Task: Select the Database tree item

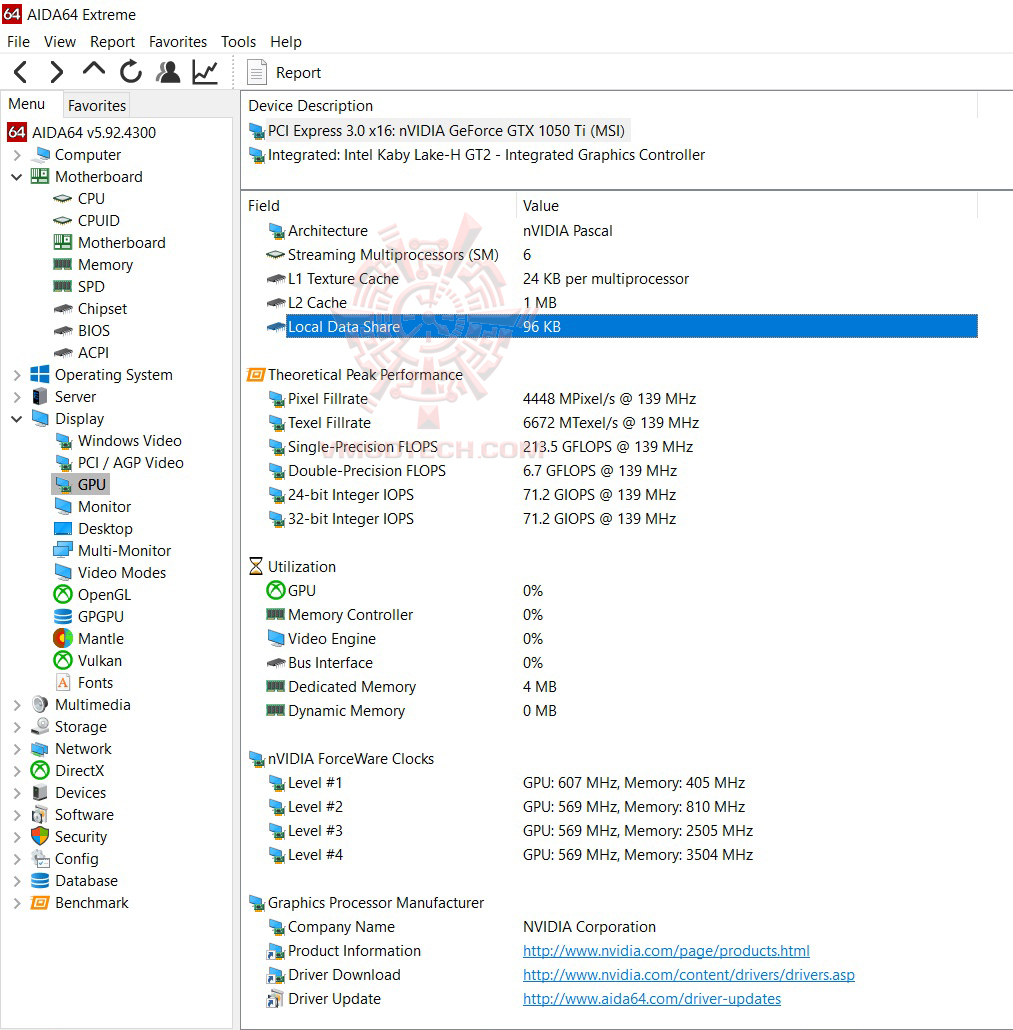Action: click(x=75, y=881)
